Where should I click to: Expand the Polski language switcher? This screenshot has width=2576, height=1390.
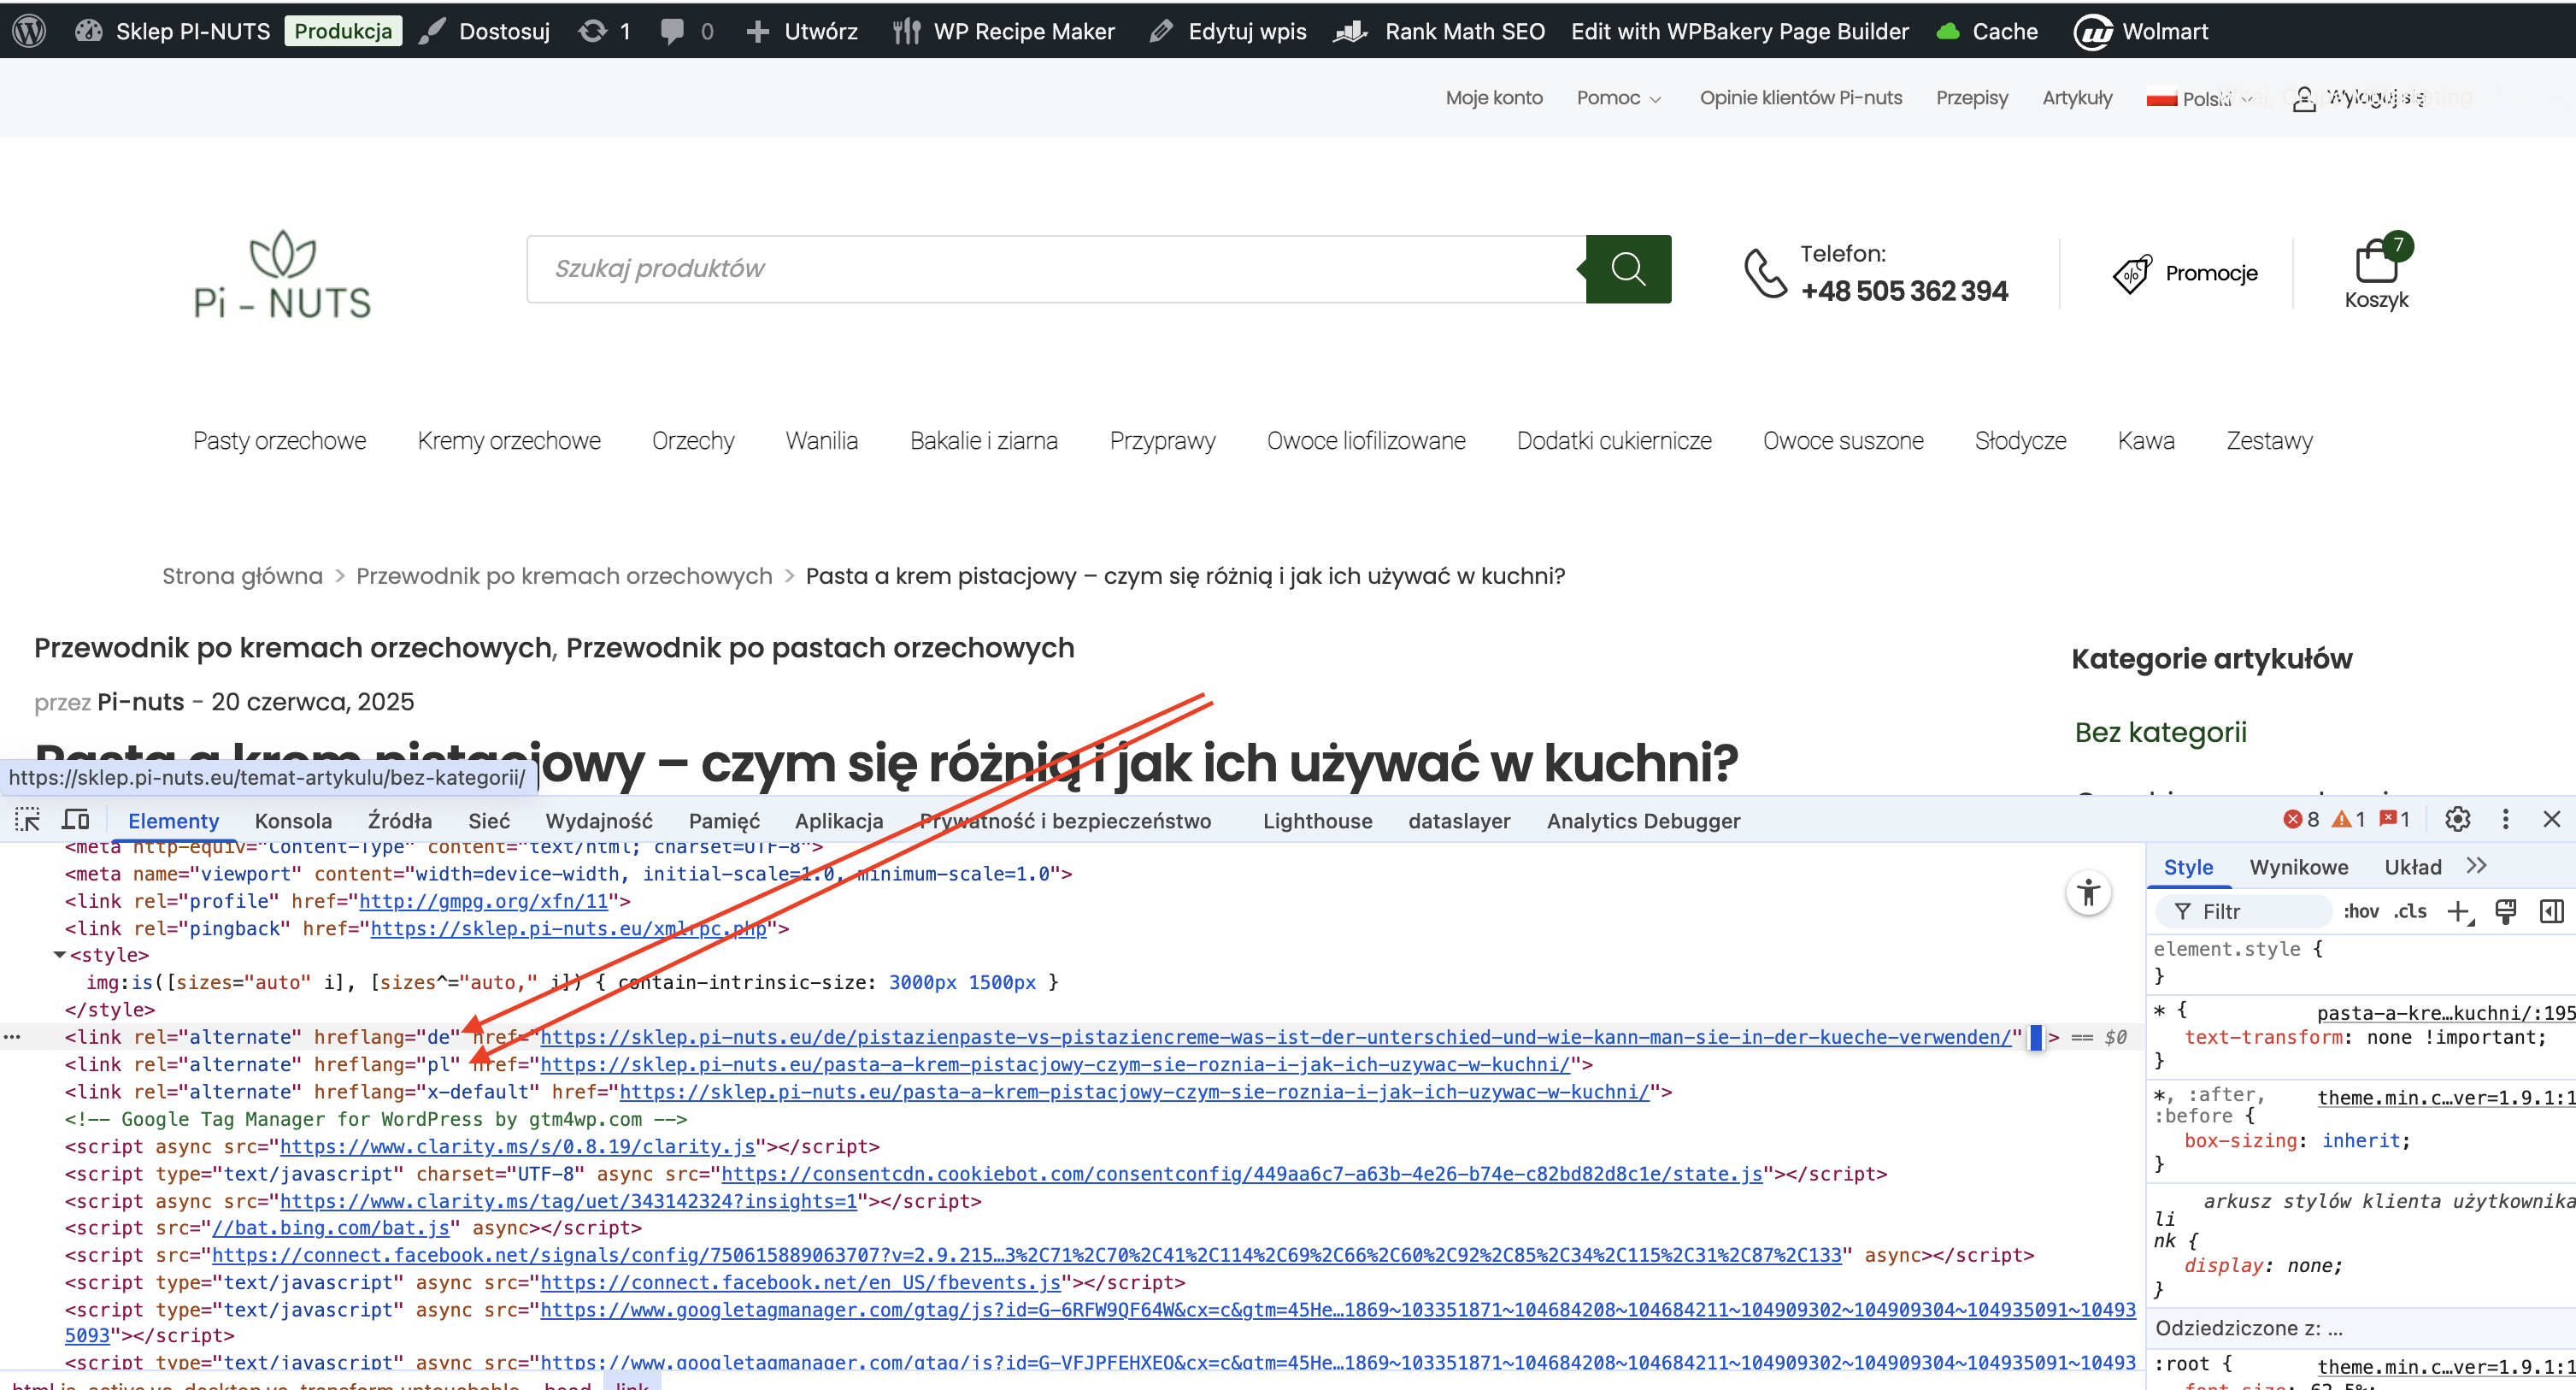2199,98
